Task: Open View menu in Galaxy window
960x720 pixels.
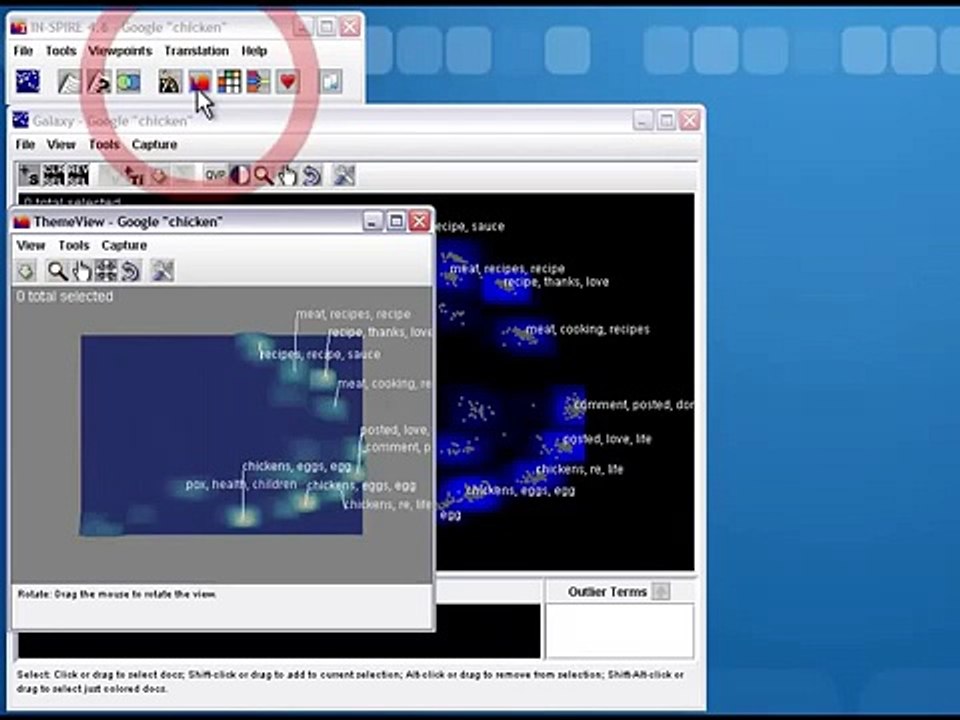Action: pyautogui.click(x=61, y=144)
